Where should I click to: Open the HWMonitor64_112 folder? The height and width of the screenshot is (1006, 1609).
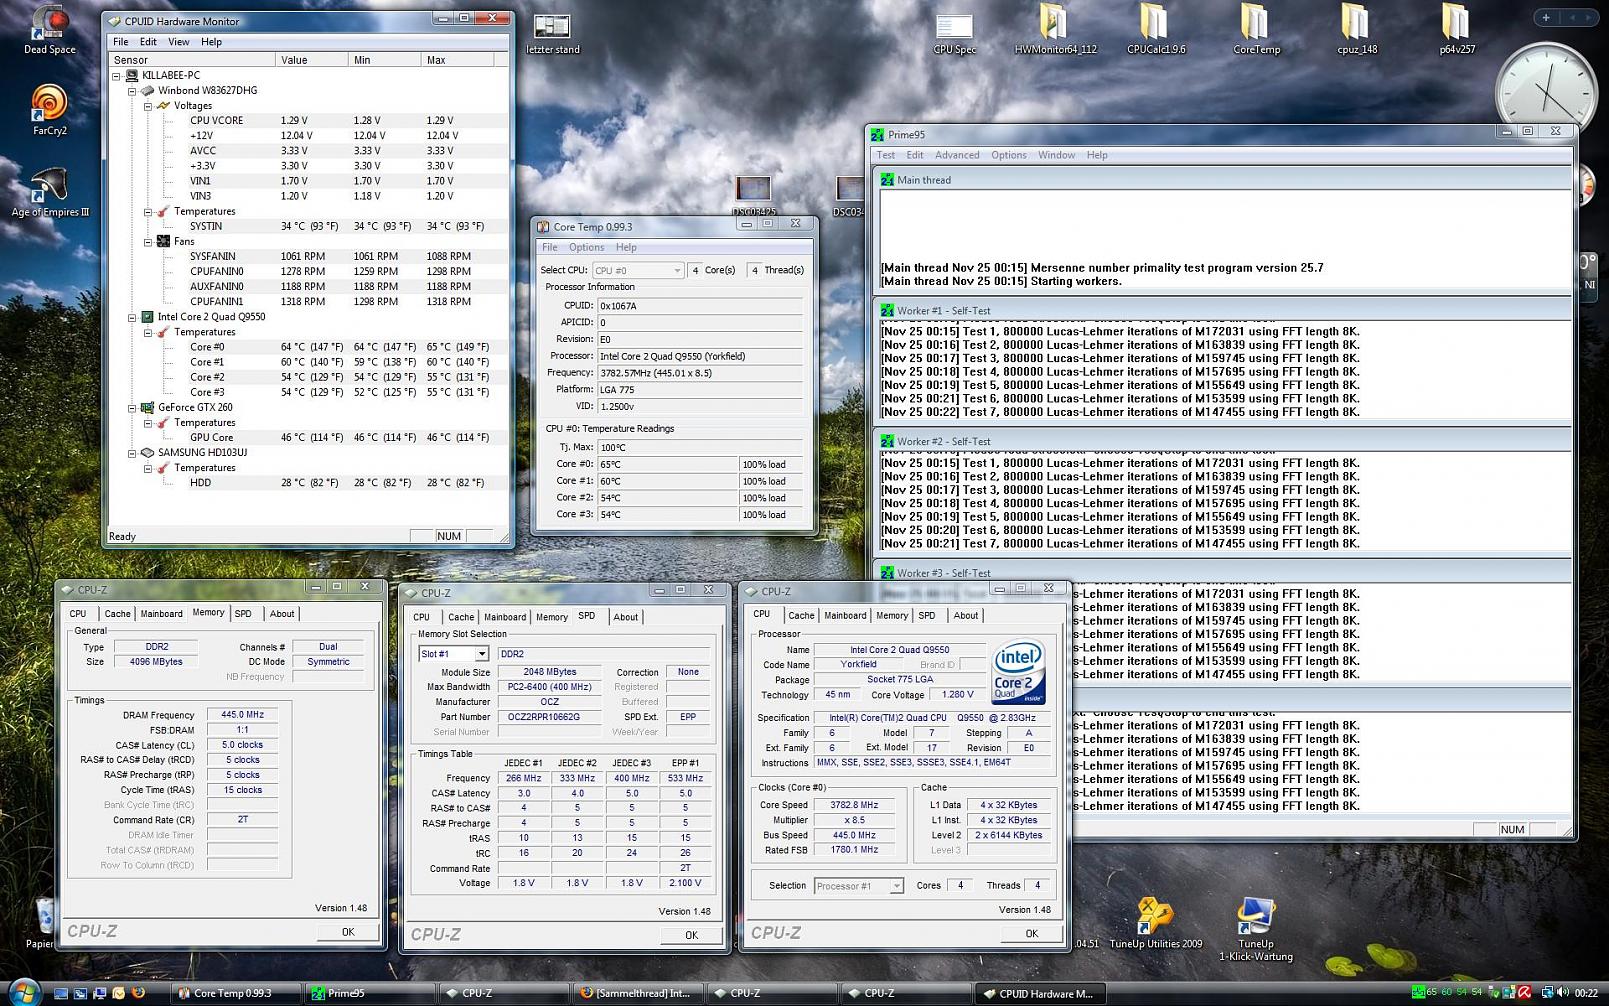[x=1055, y=29]
